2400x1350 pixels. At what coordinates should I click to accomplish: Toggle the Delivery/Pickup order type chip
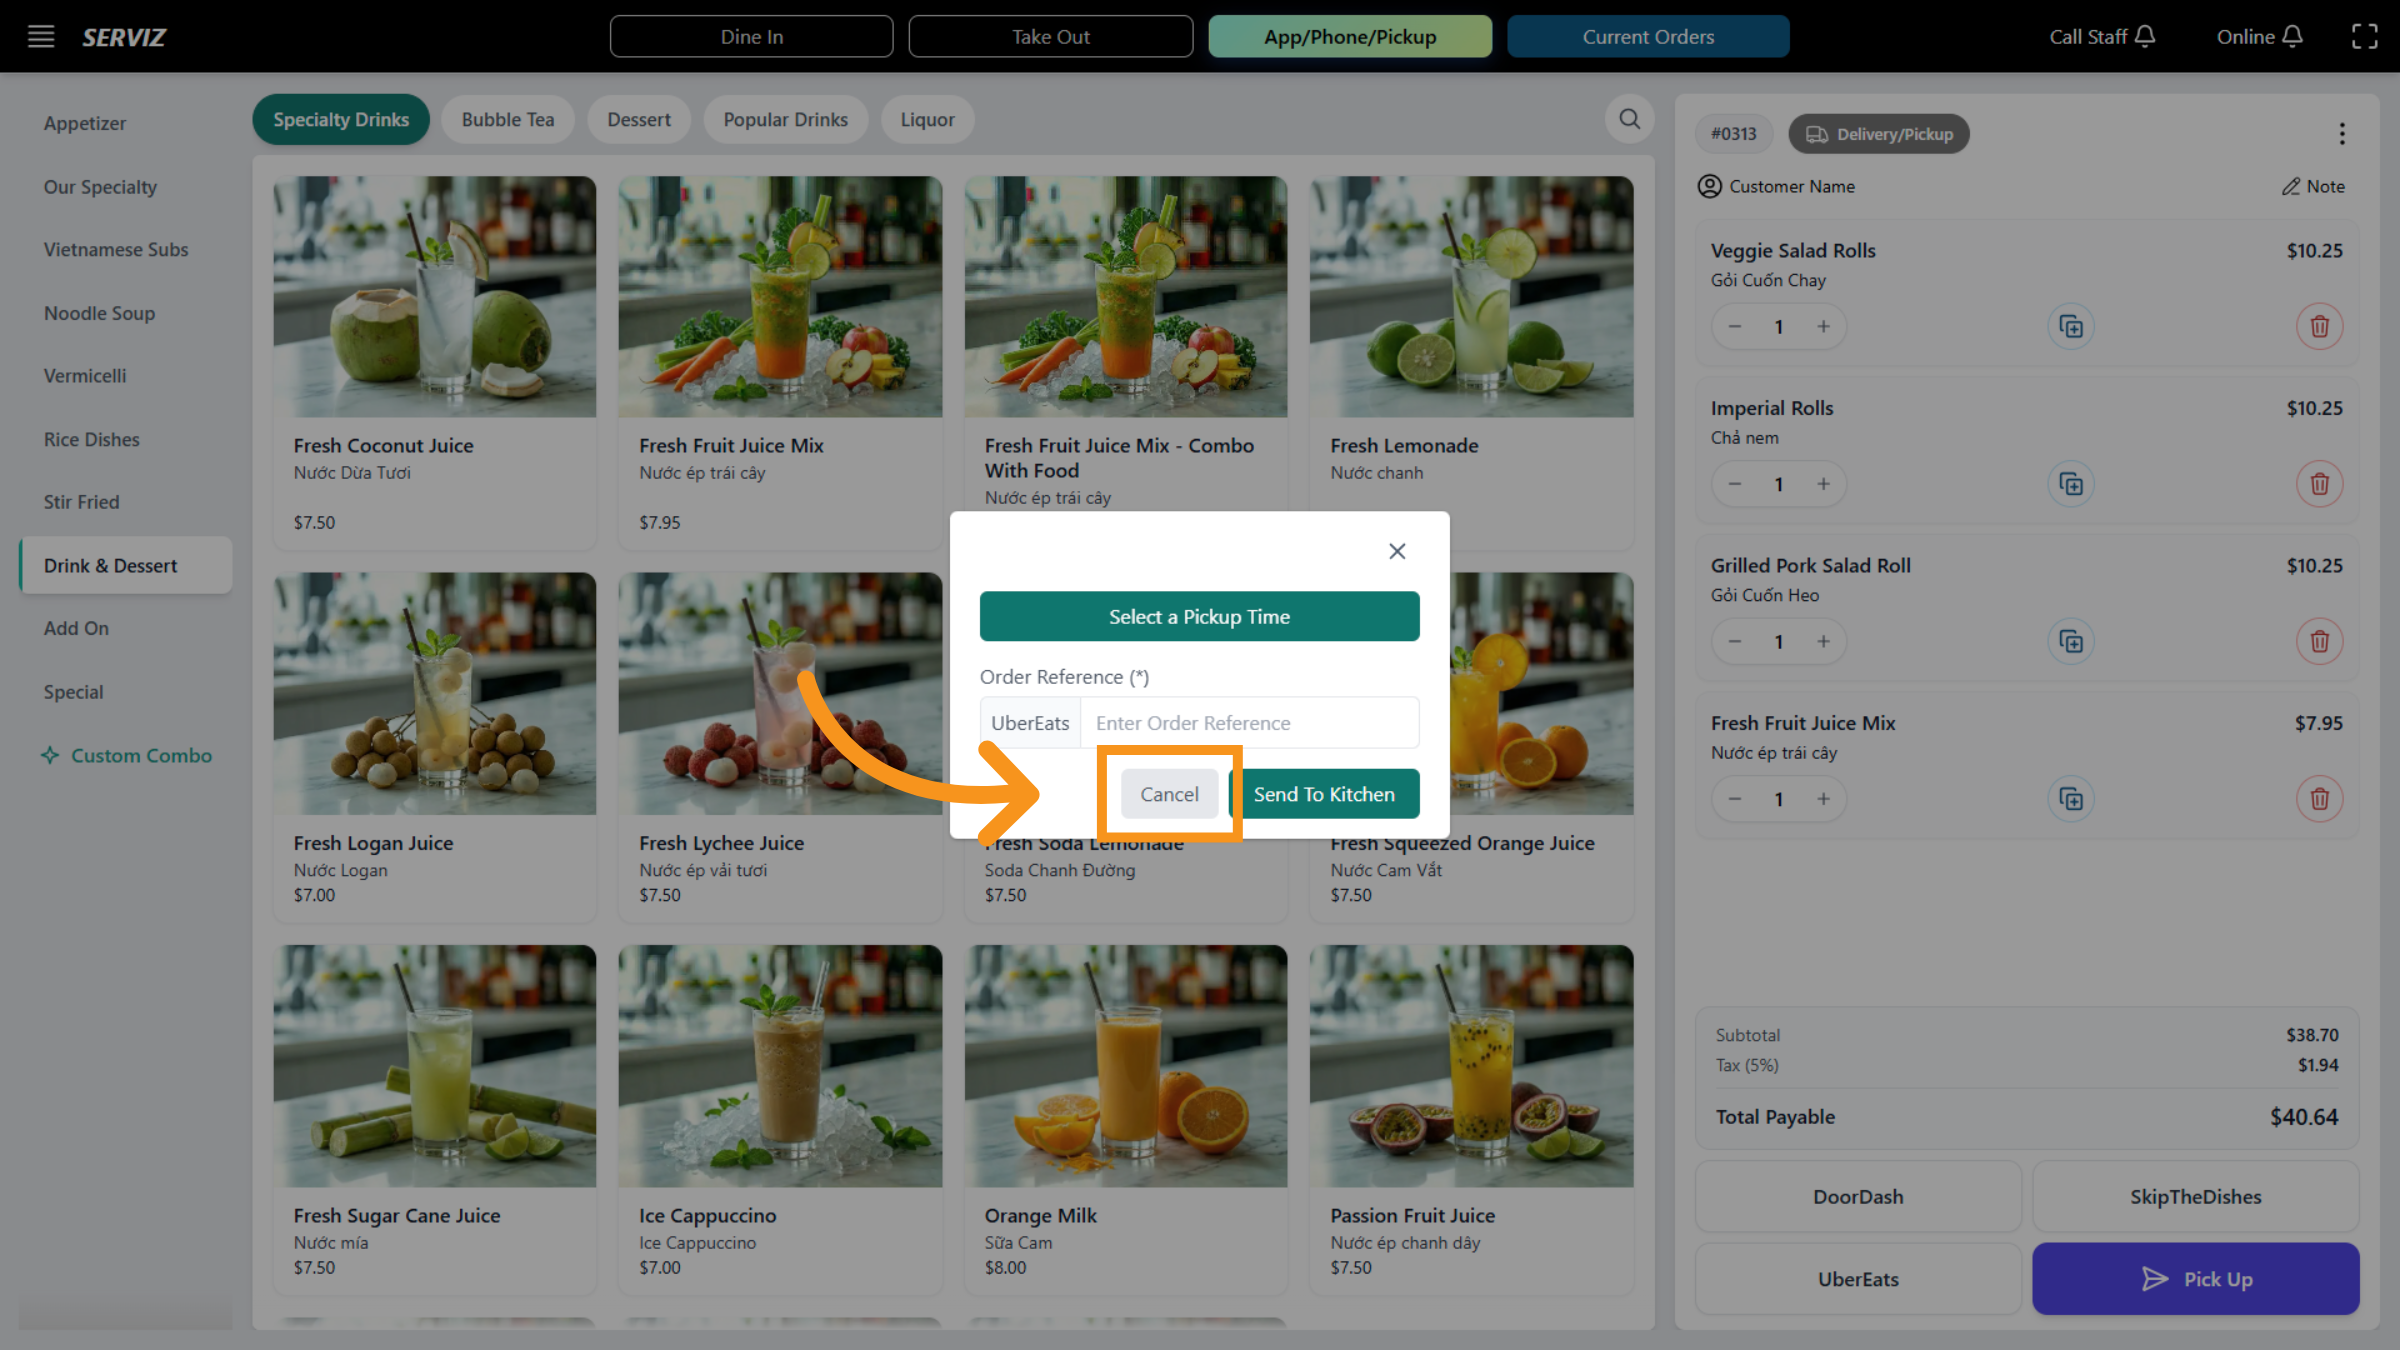[x=1878, y=134]
